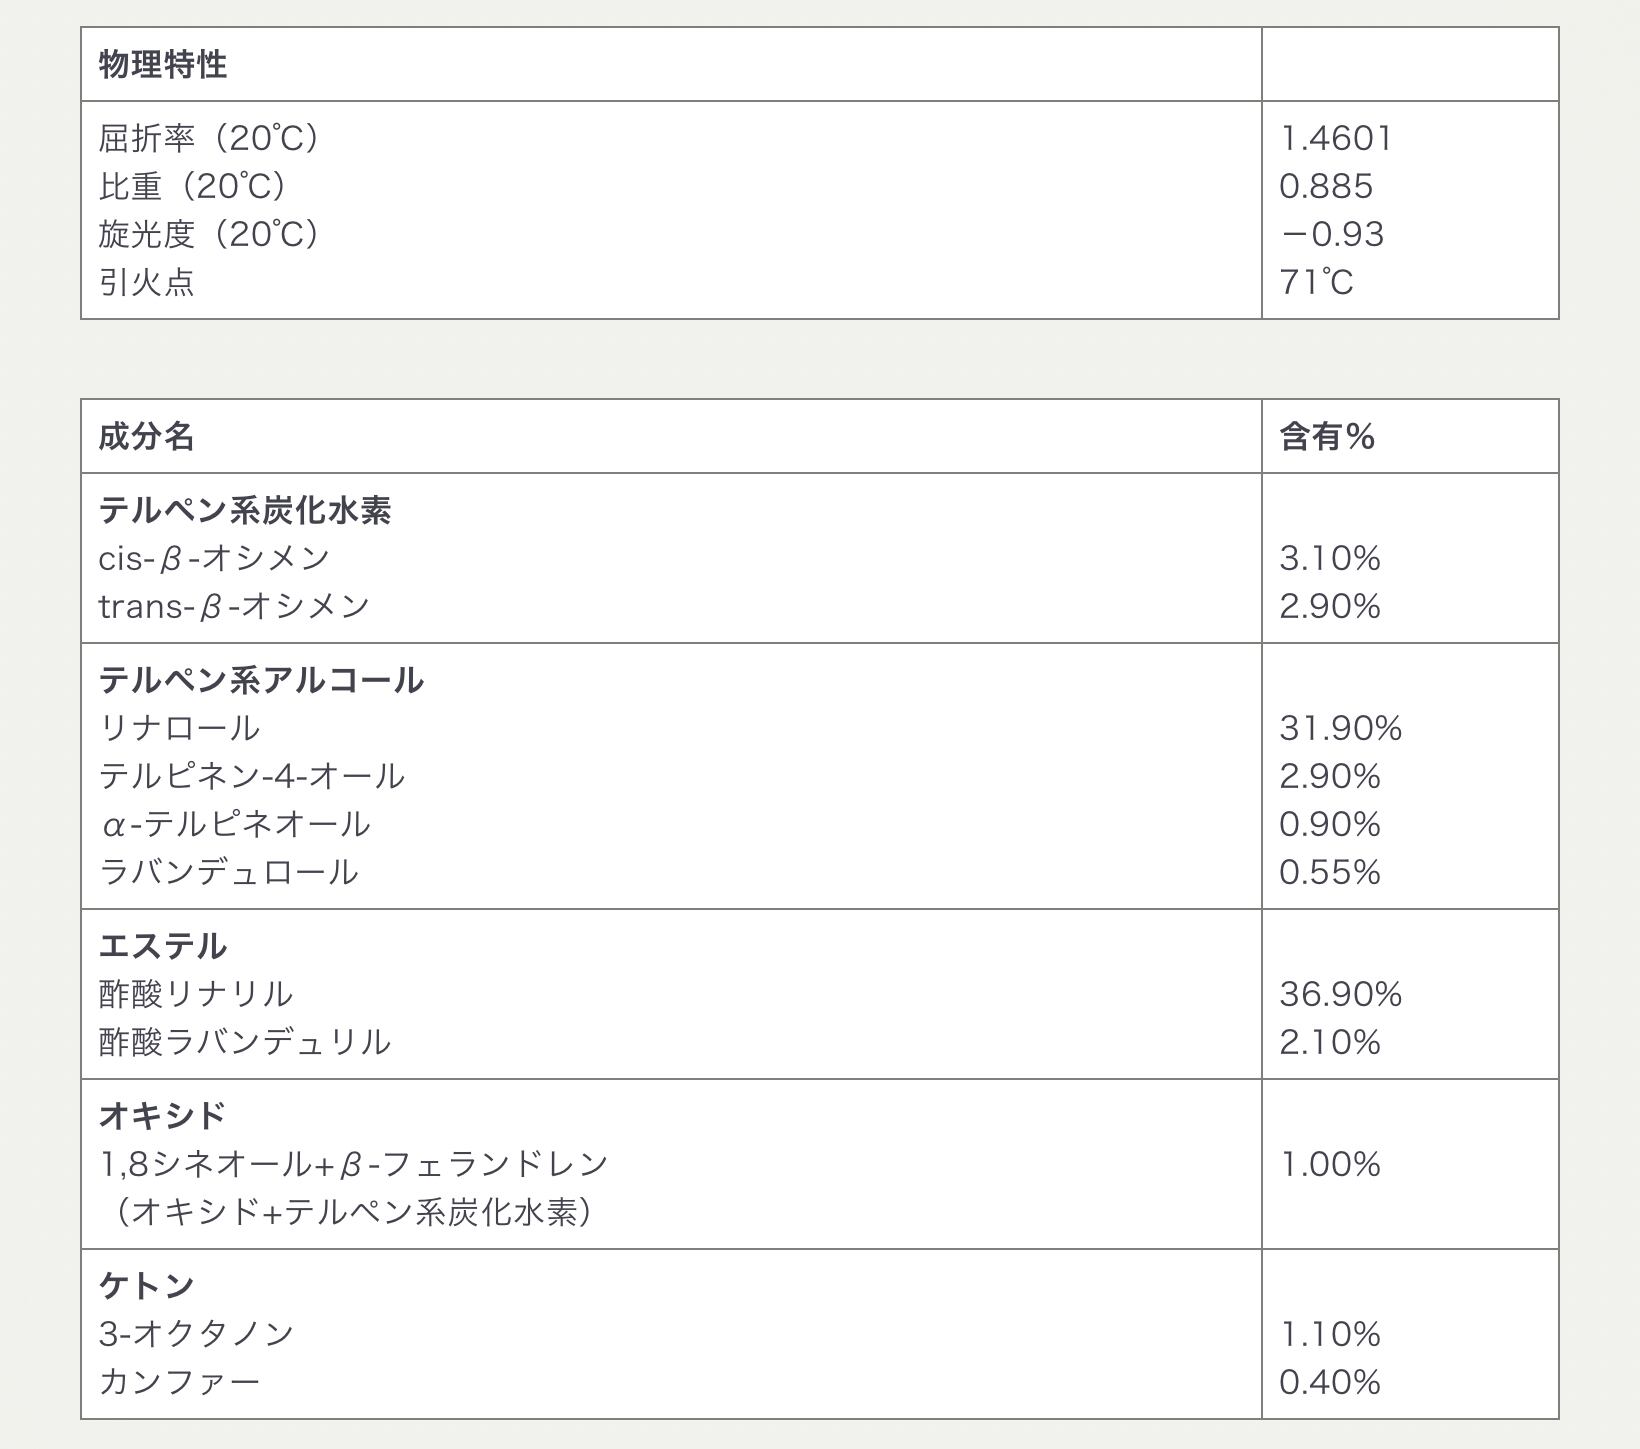Viewport: 1640px width, 1449px height.
Task: Select the 屈折率（20℃） row label
Action: pyautogui.click(x=209, y=138)
